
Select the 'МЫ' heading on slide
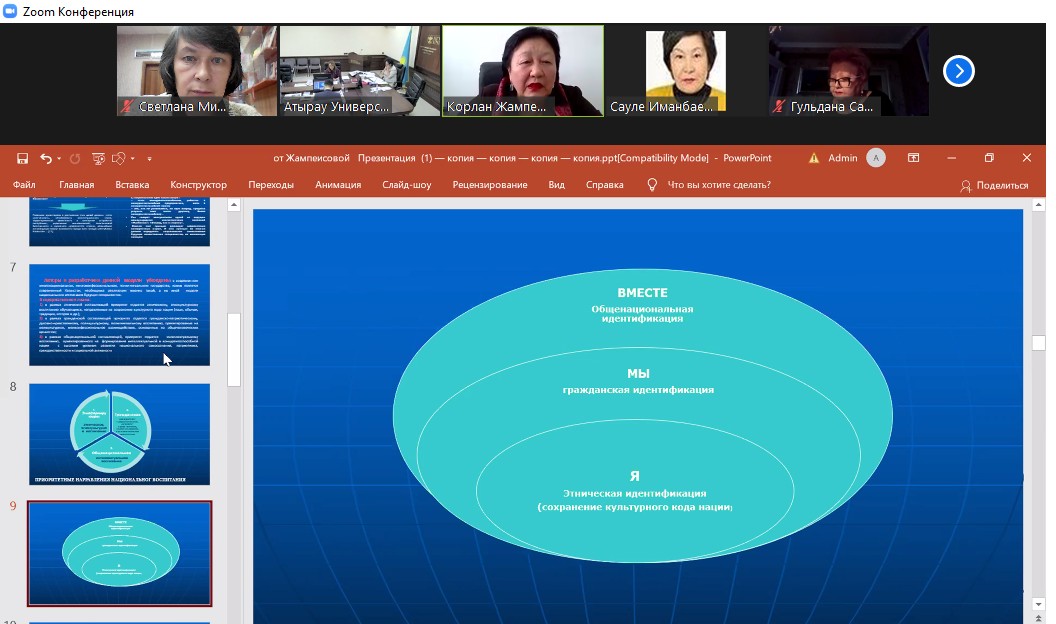coord(638,374)
